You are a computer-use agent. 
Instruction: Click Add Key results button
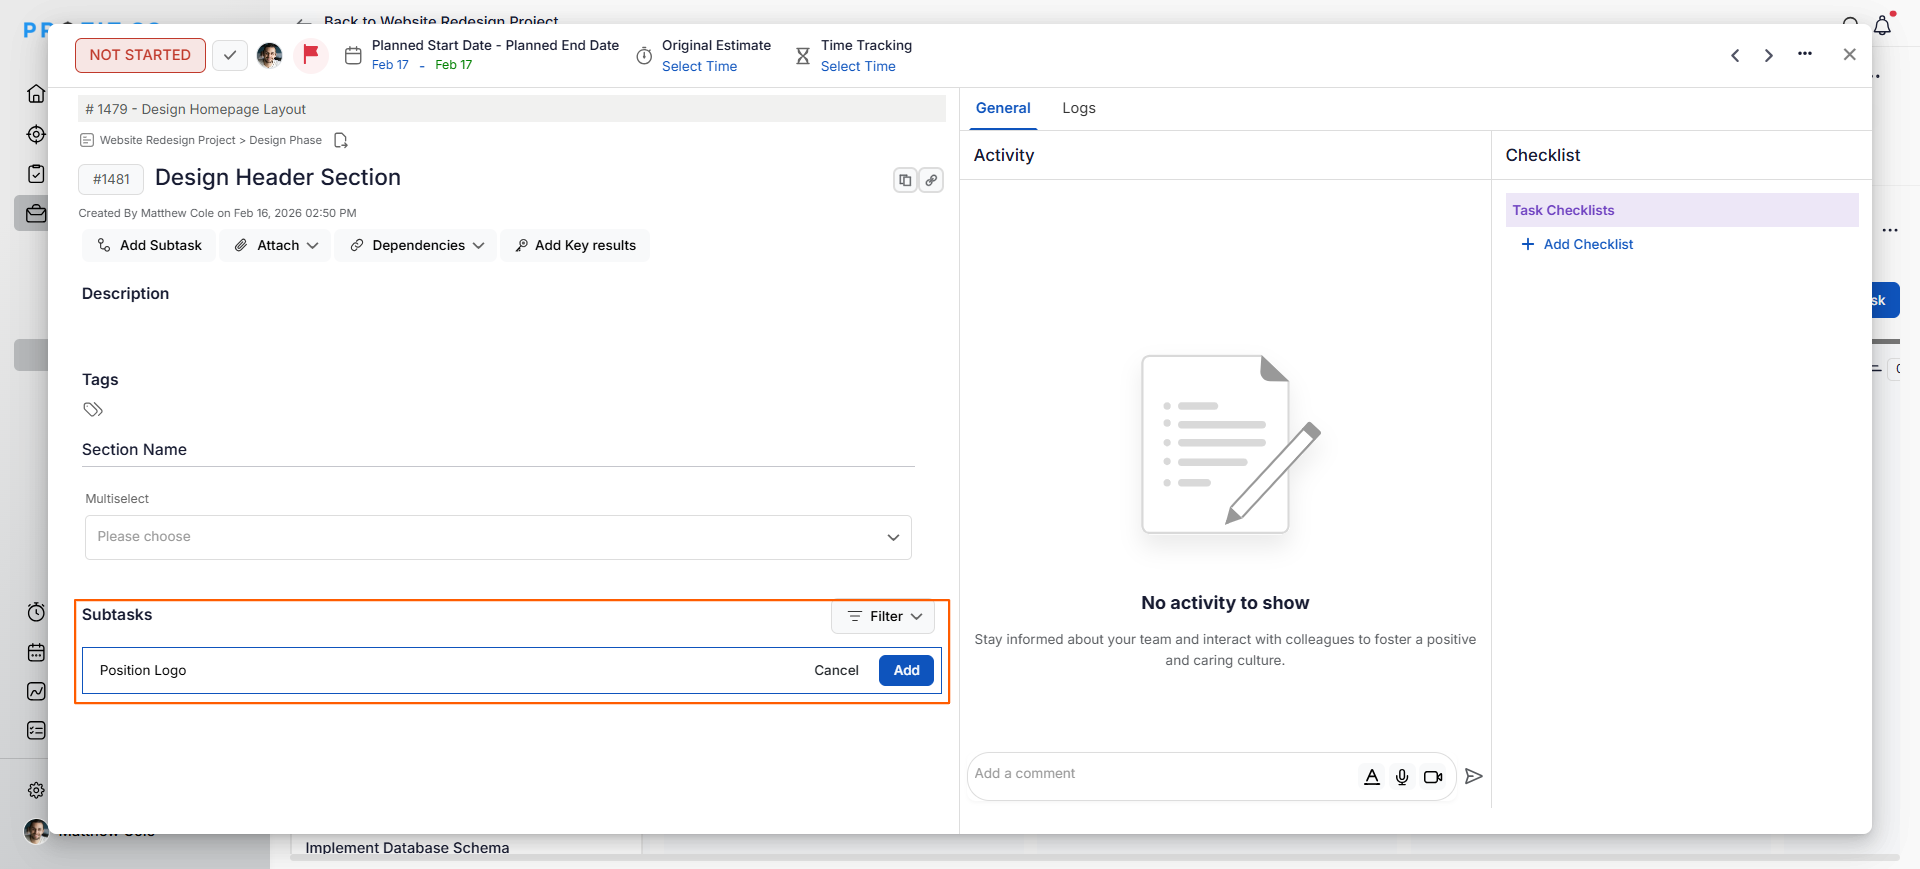click(575, 245)
